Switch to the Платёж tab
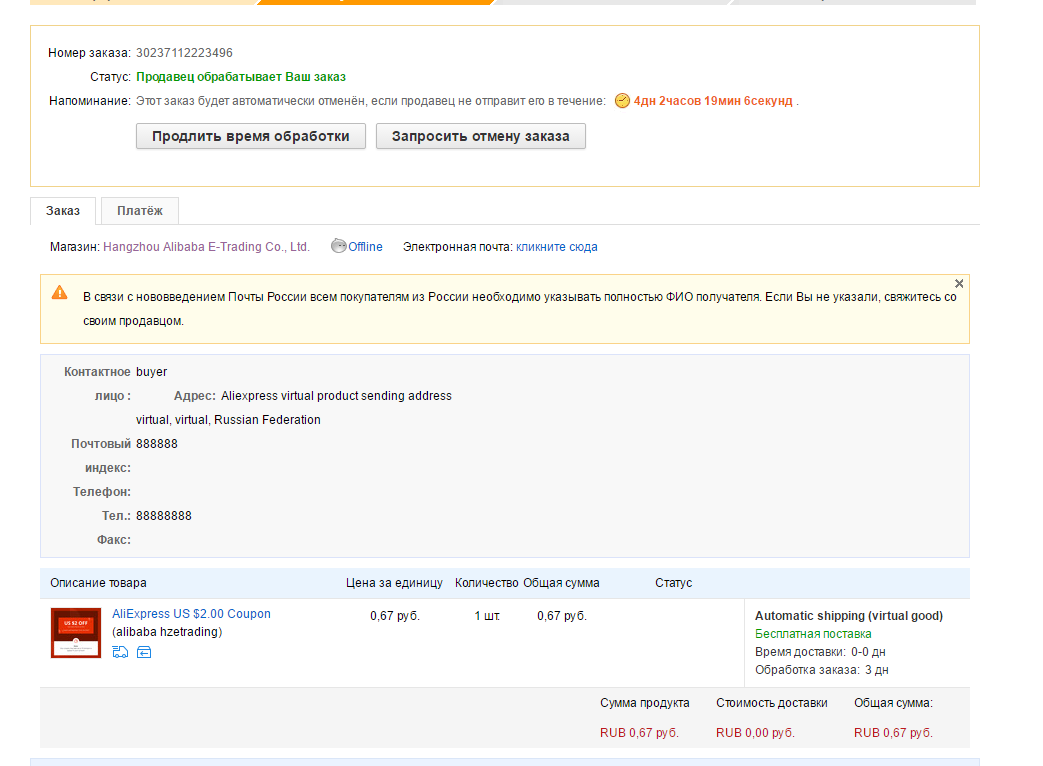The image size is (1043, 766). [140, 211]
